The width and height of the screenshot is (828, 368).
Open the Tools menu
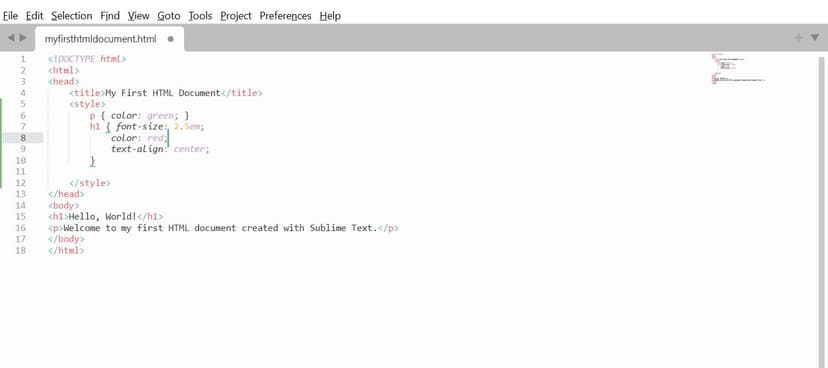200,16
